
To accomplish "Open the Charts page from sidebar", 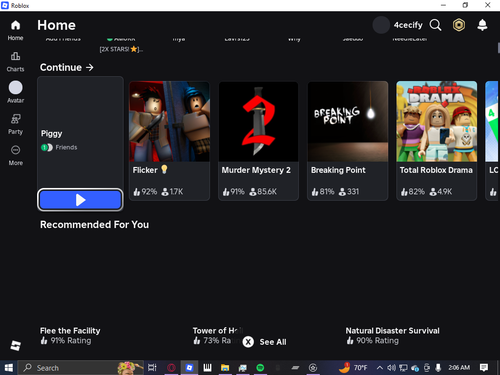I will pyautogui.click(x=15, y=62).
